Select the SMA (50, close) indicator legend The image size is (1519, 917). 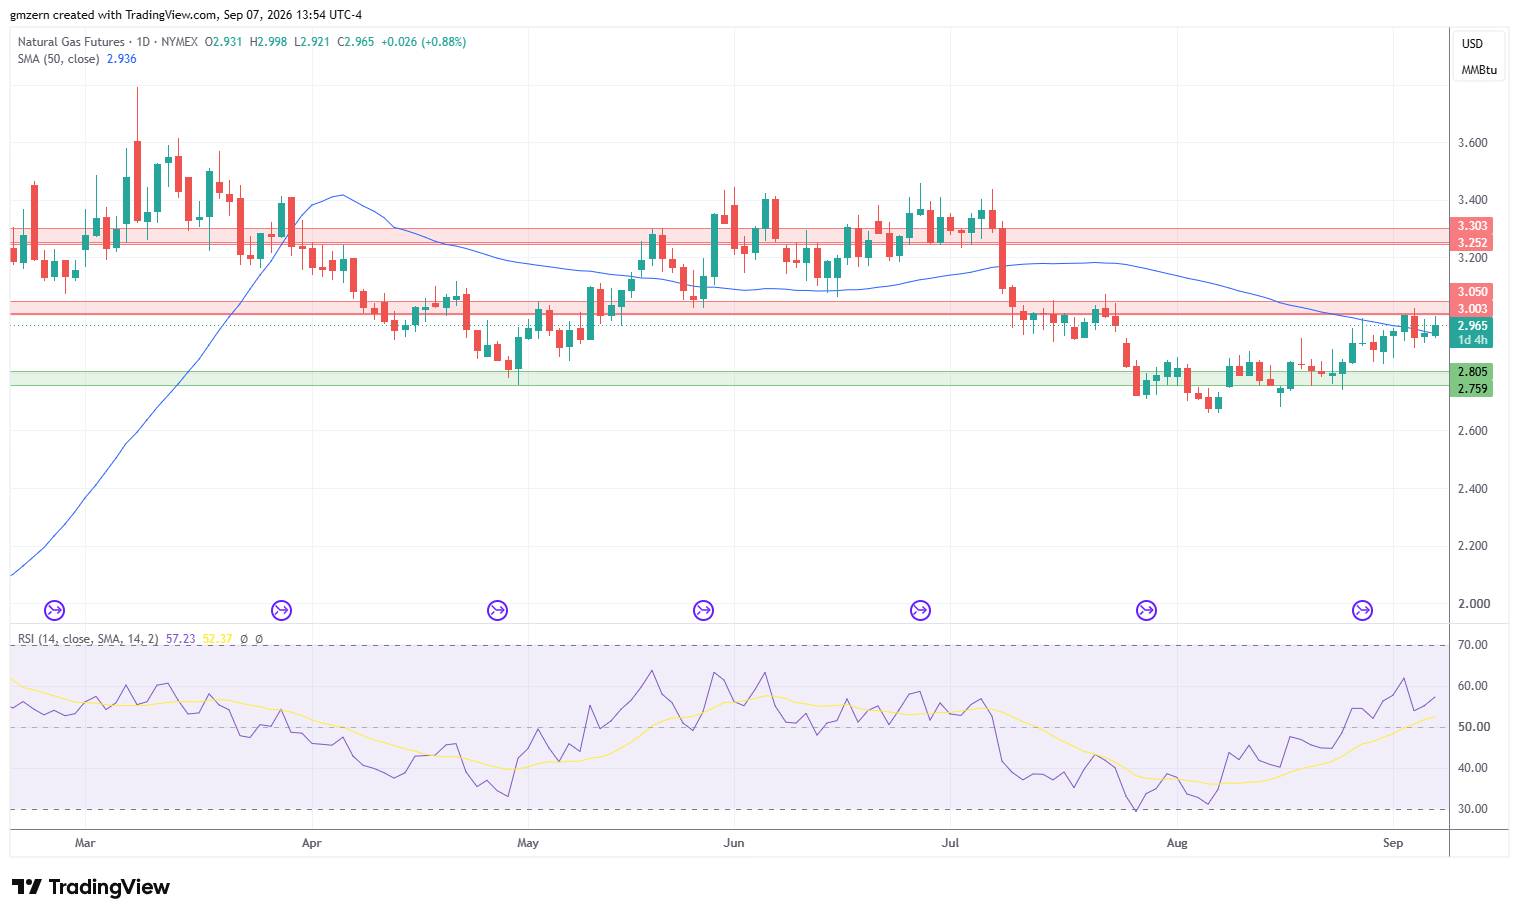(x=58, y=59)
